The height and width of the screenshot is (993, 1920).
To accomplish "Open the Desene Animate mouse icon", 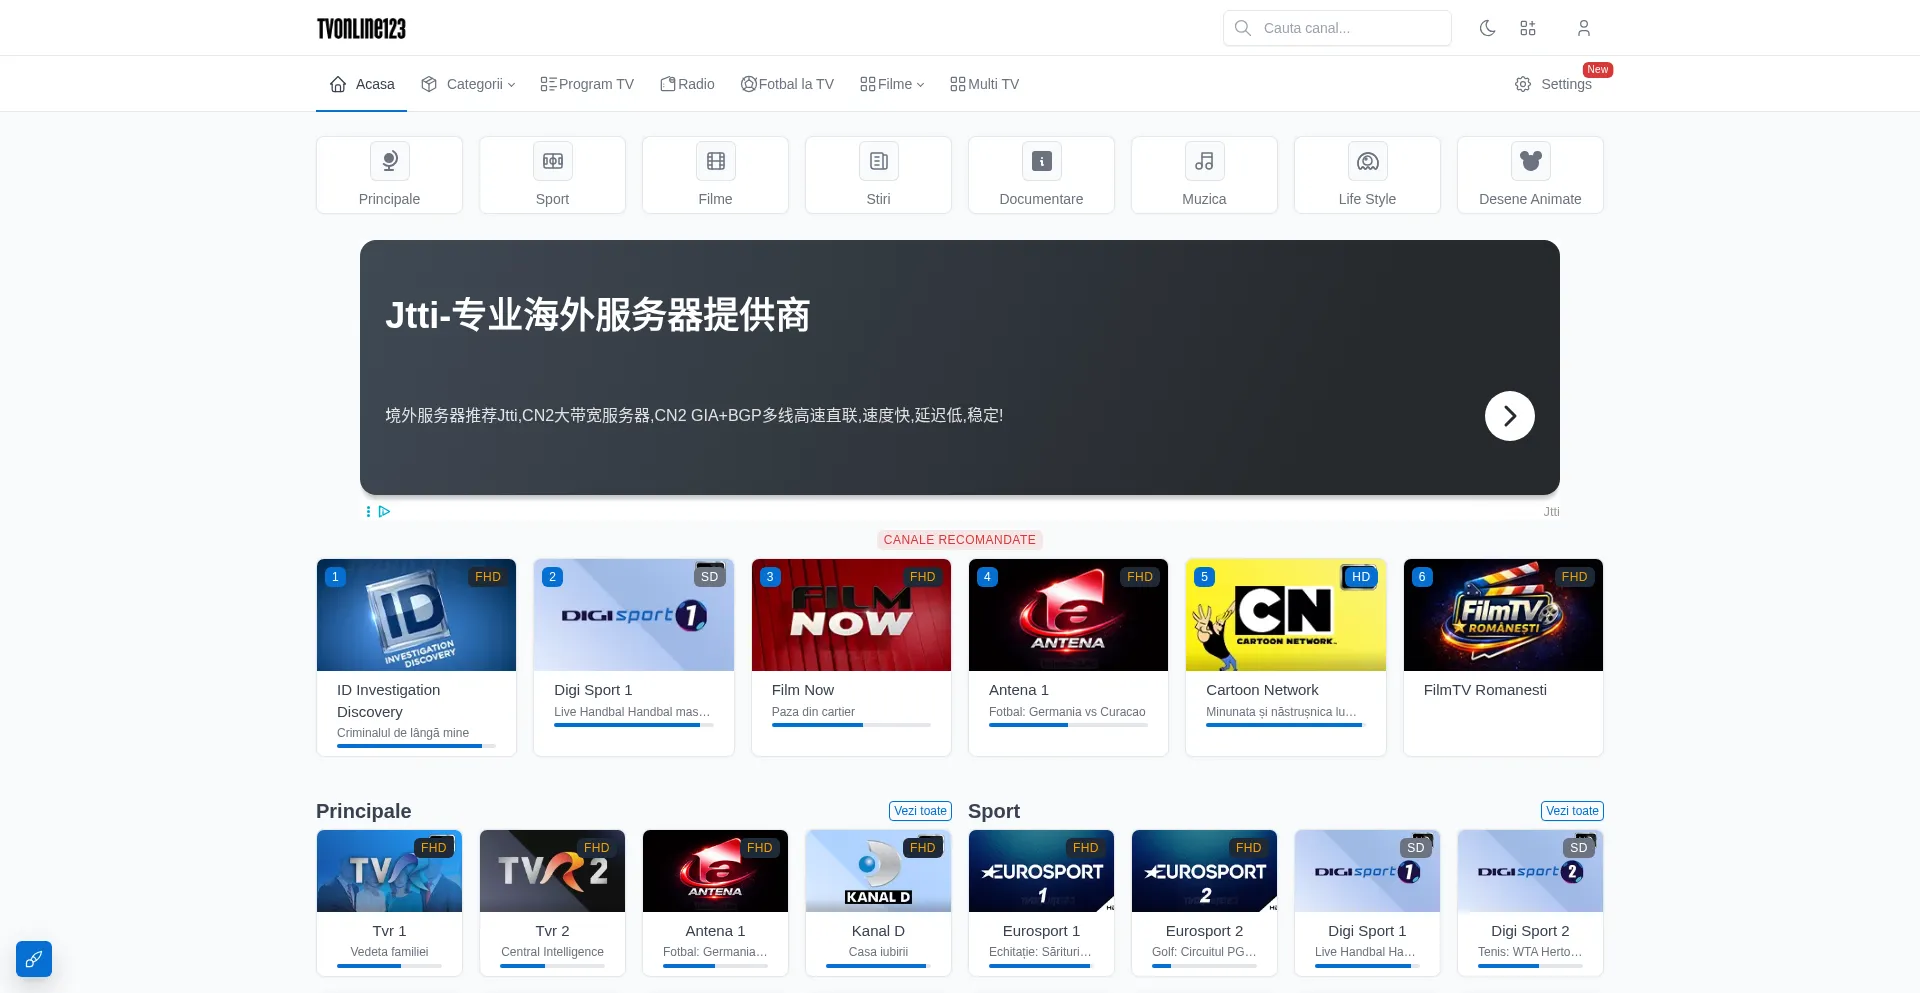I will [x=1531, y=161].
